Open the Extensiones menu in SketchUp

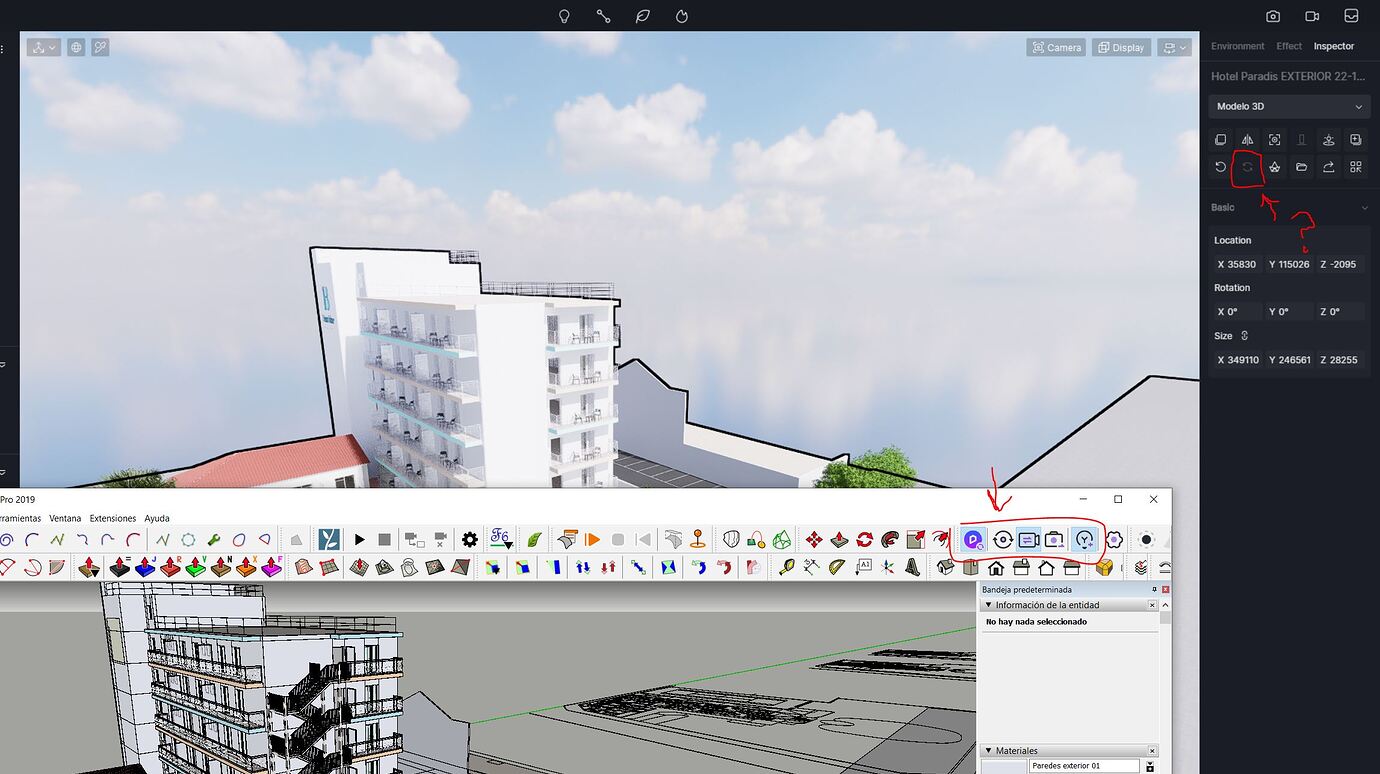click(113, 518)
